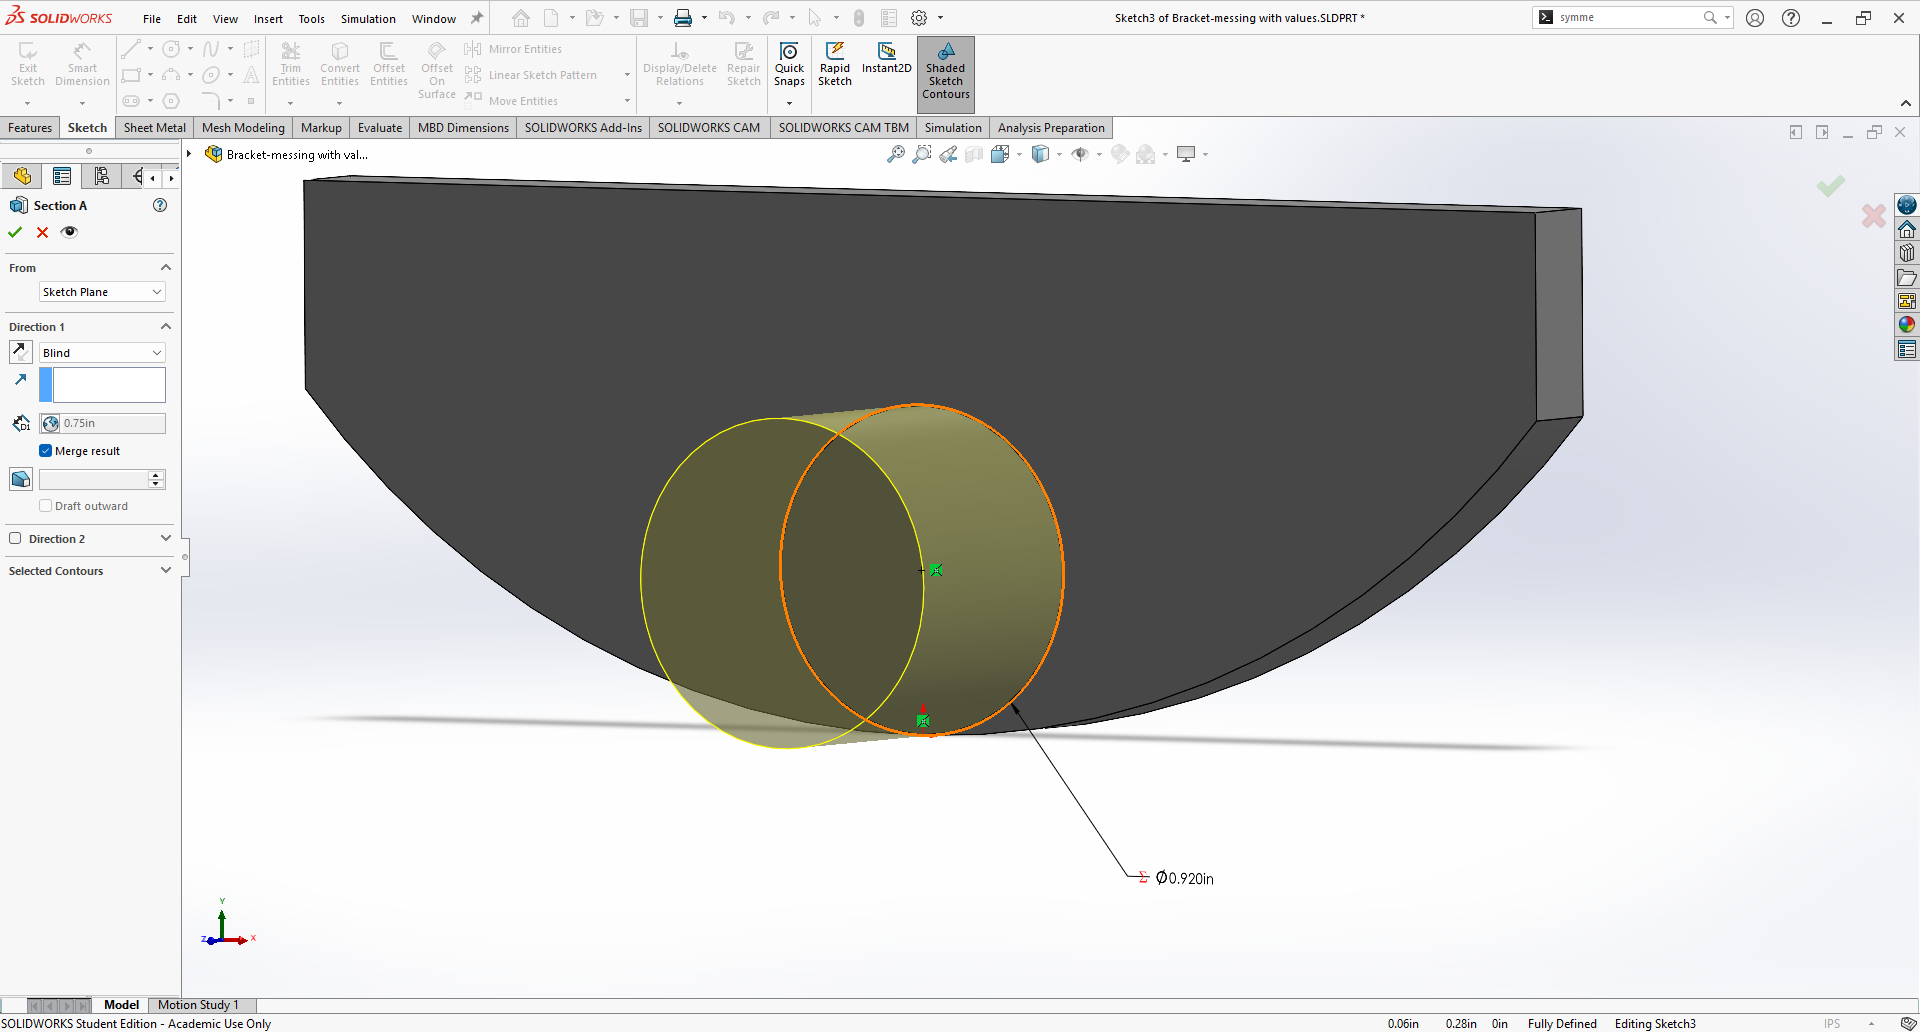Switch to the Features tab

point(30,128)
